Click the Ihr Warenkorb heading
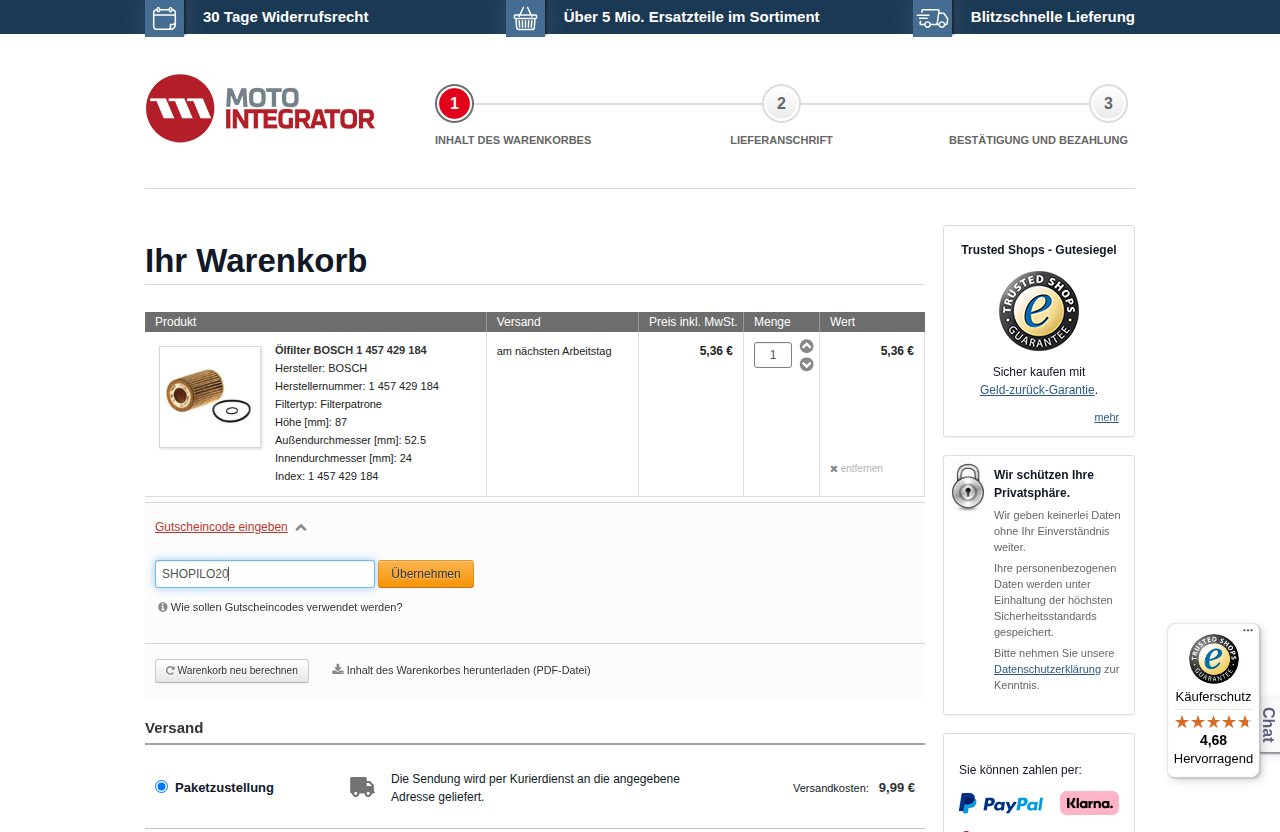Image resolution: width=1280 pixels, height=832 pixels. (x=256, y=261)
